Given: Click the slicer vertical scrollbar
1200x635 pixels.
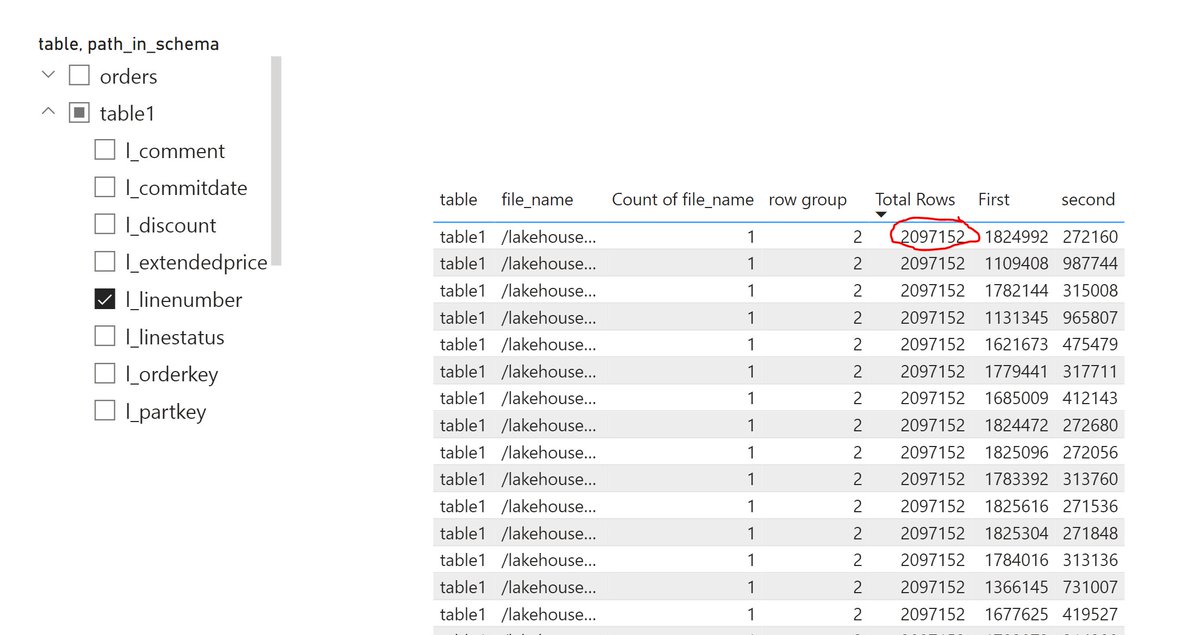Looking at the screenshot, I should 277,161.
